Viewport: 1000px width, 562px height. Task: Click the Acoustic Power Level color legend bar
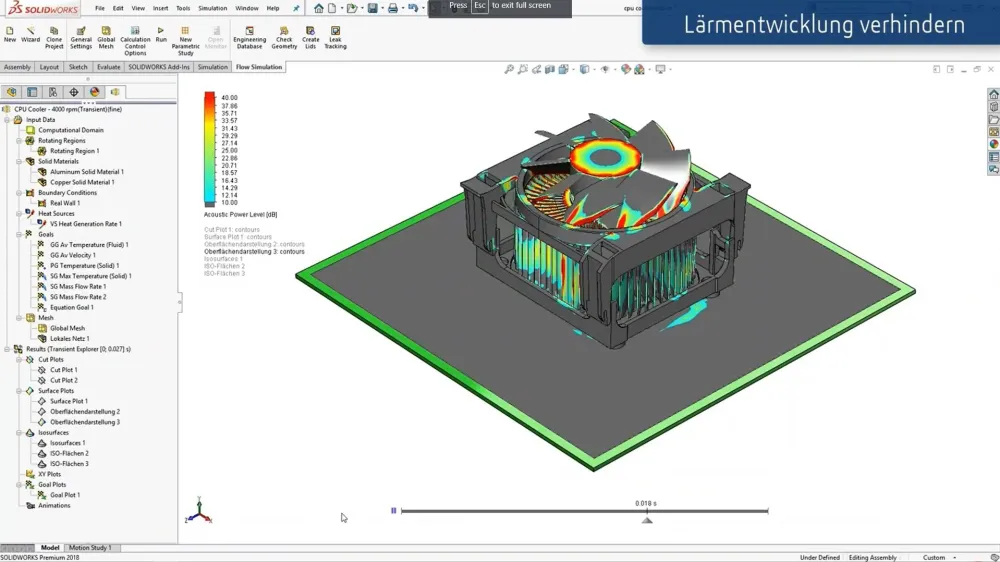[x=209, y=149]
